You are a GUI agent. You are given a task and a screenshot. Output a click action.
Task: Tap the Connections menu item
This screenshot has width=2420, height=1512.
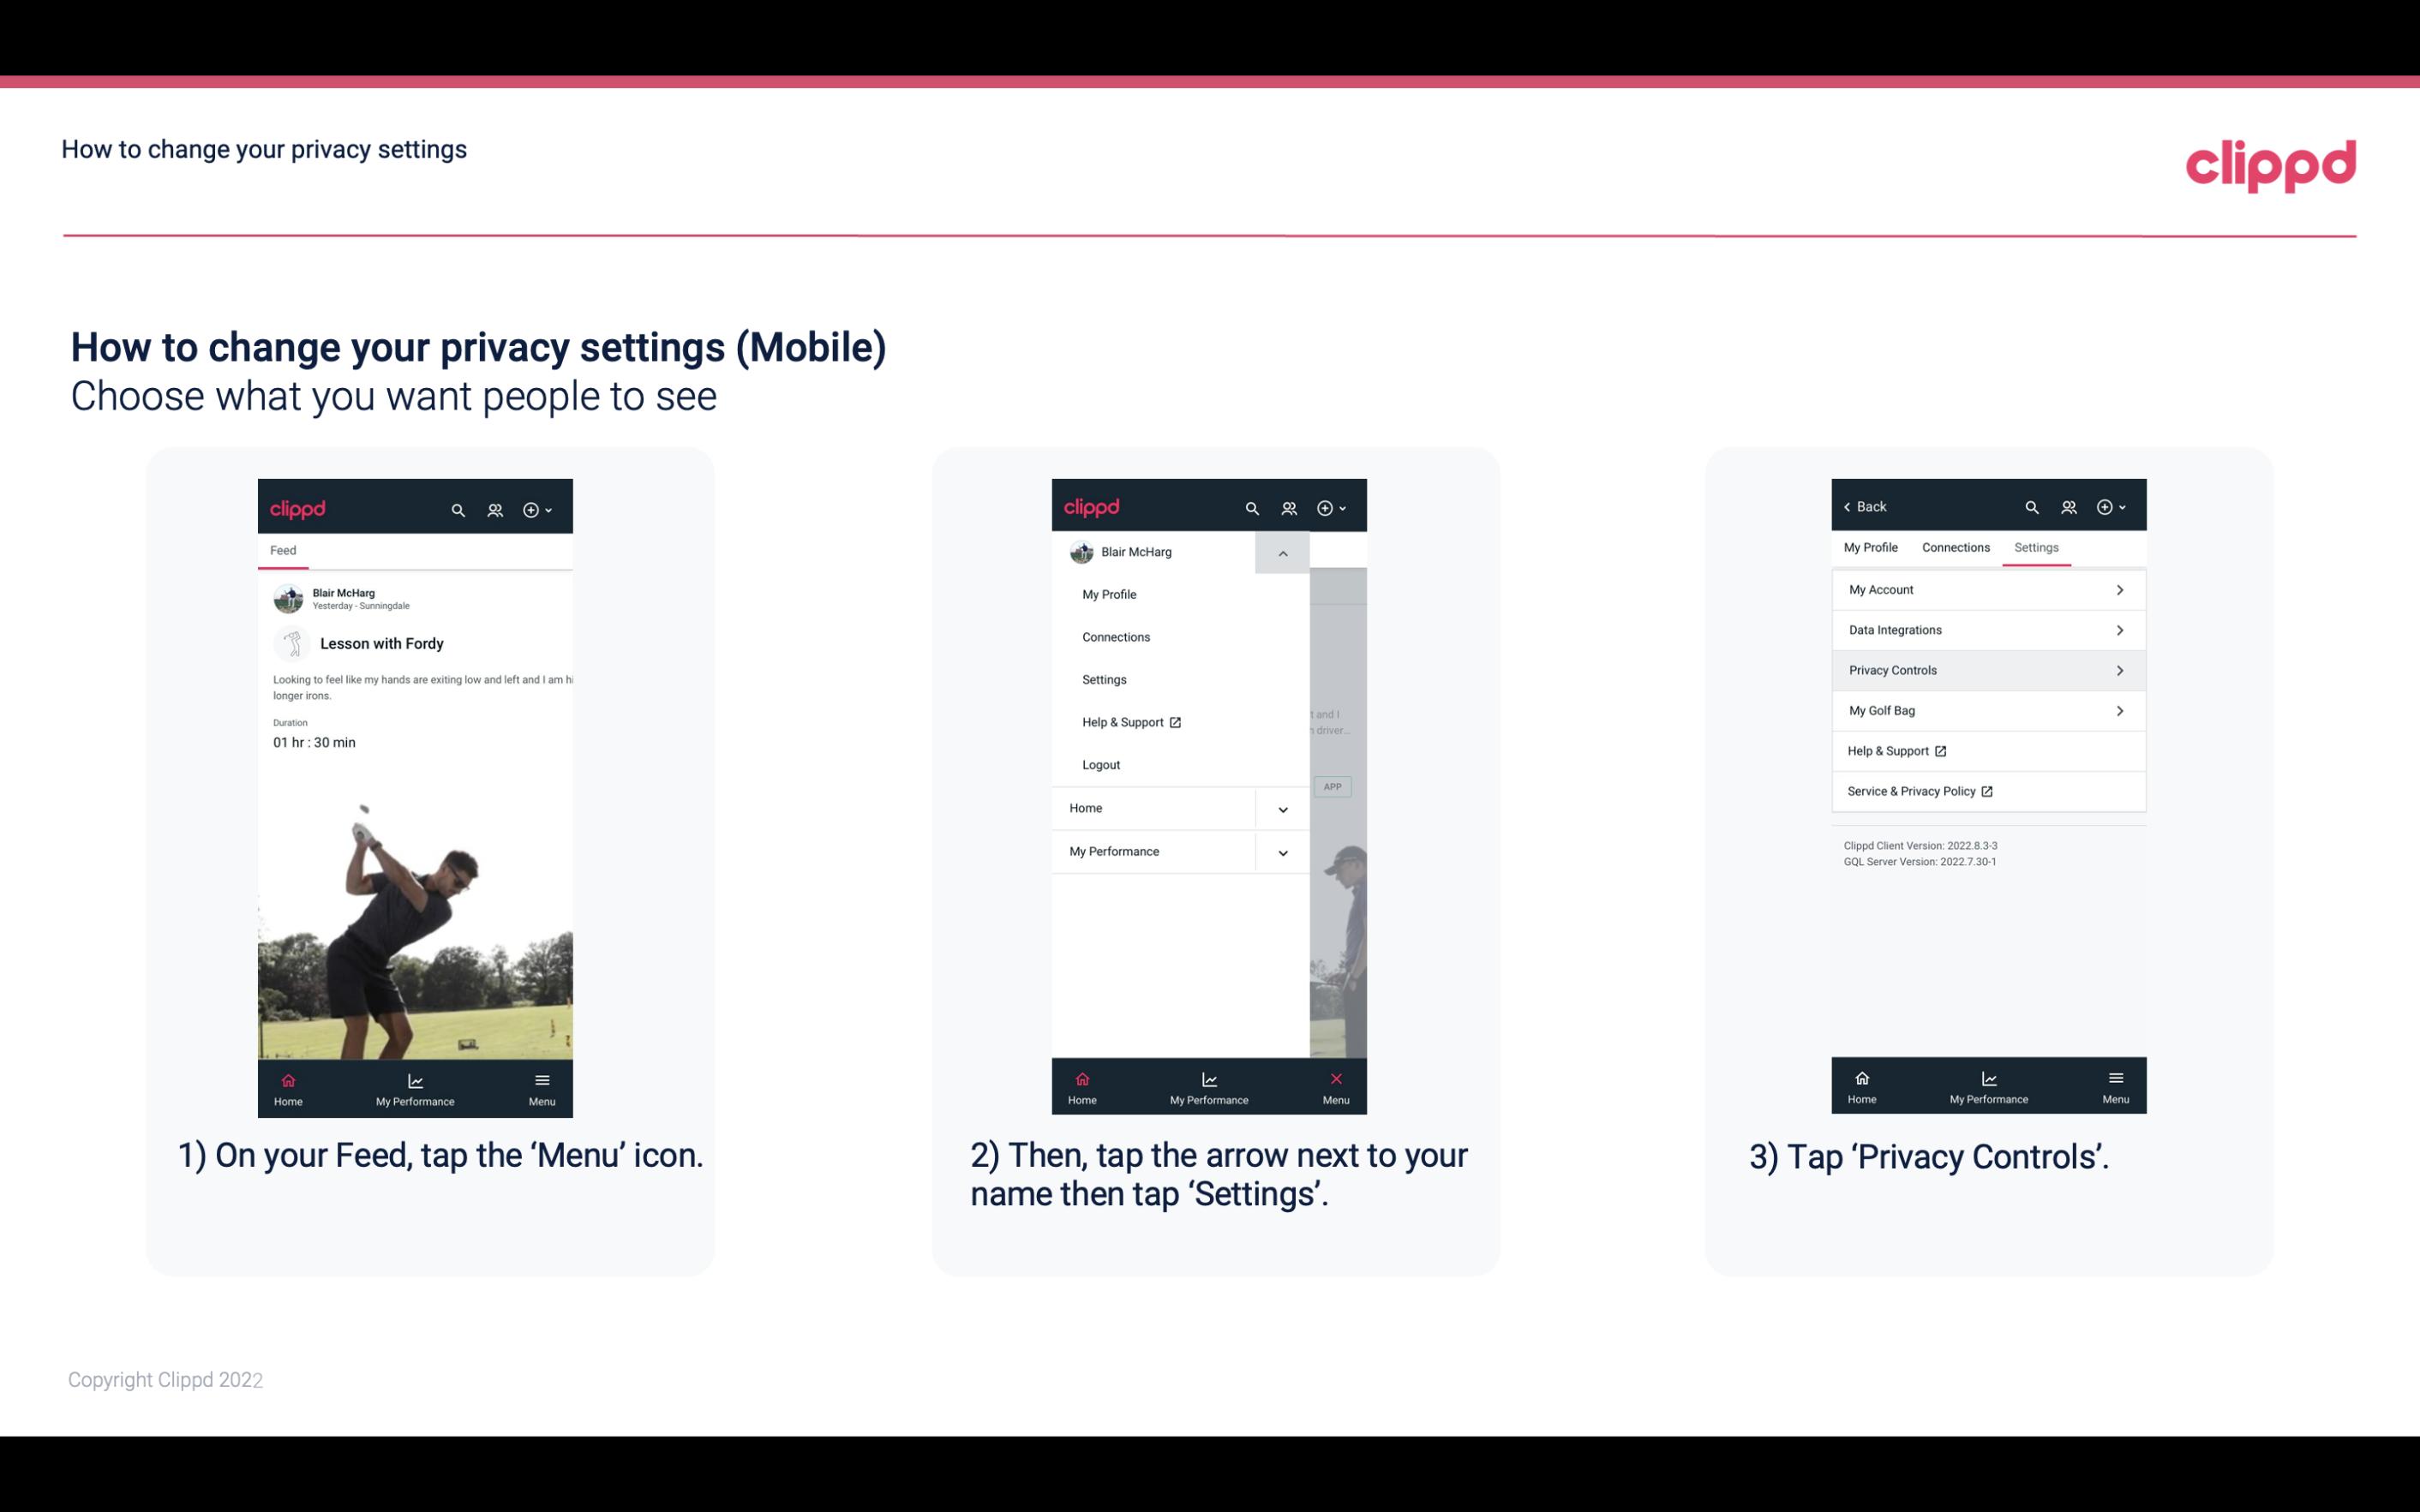(1115, 636)
